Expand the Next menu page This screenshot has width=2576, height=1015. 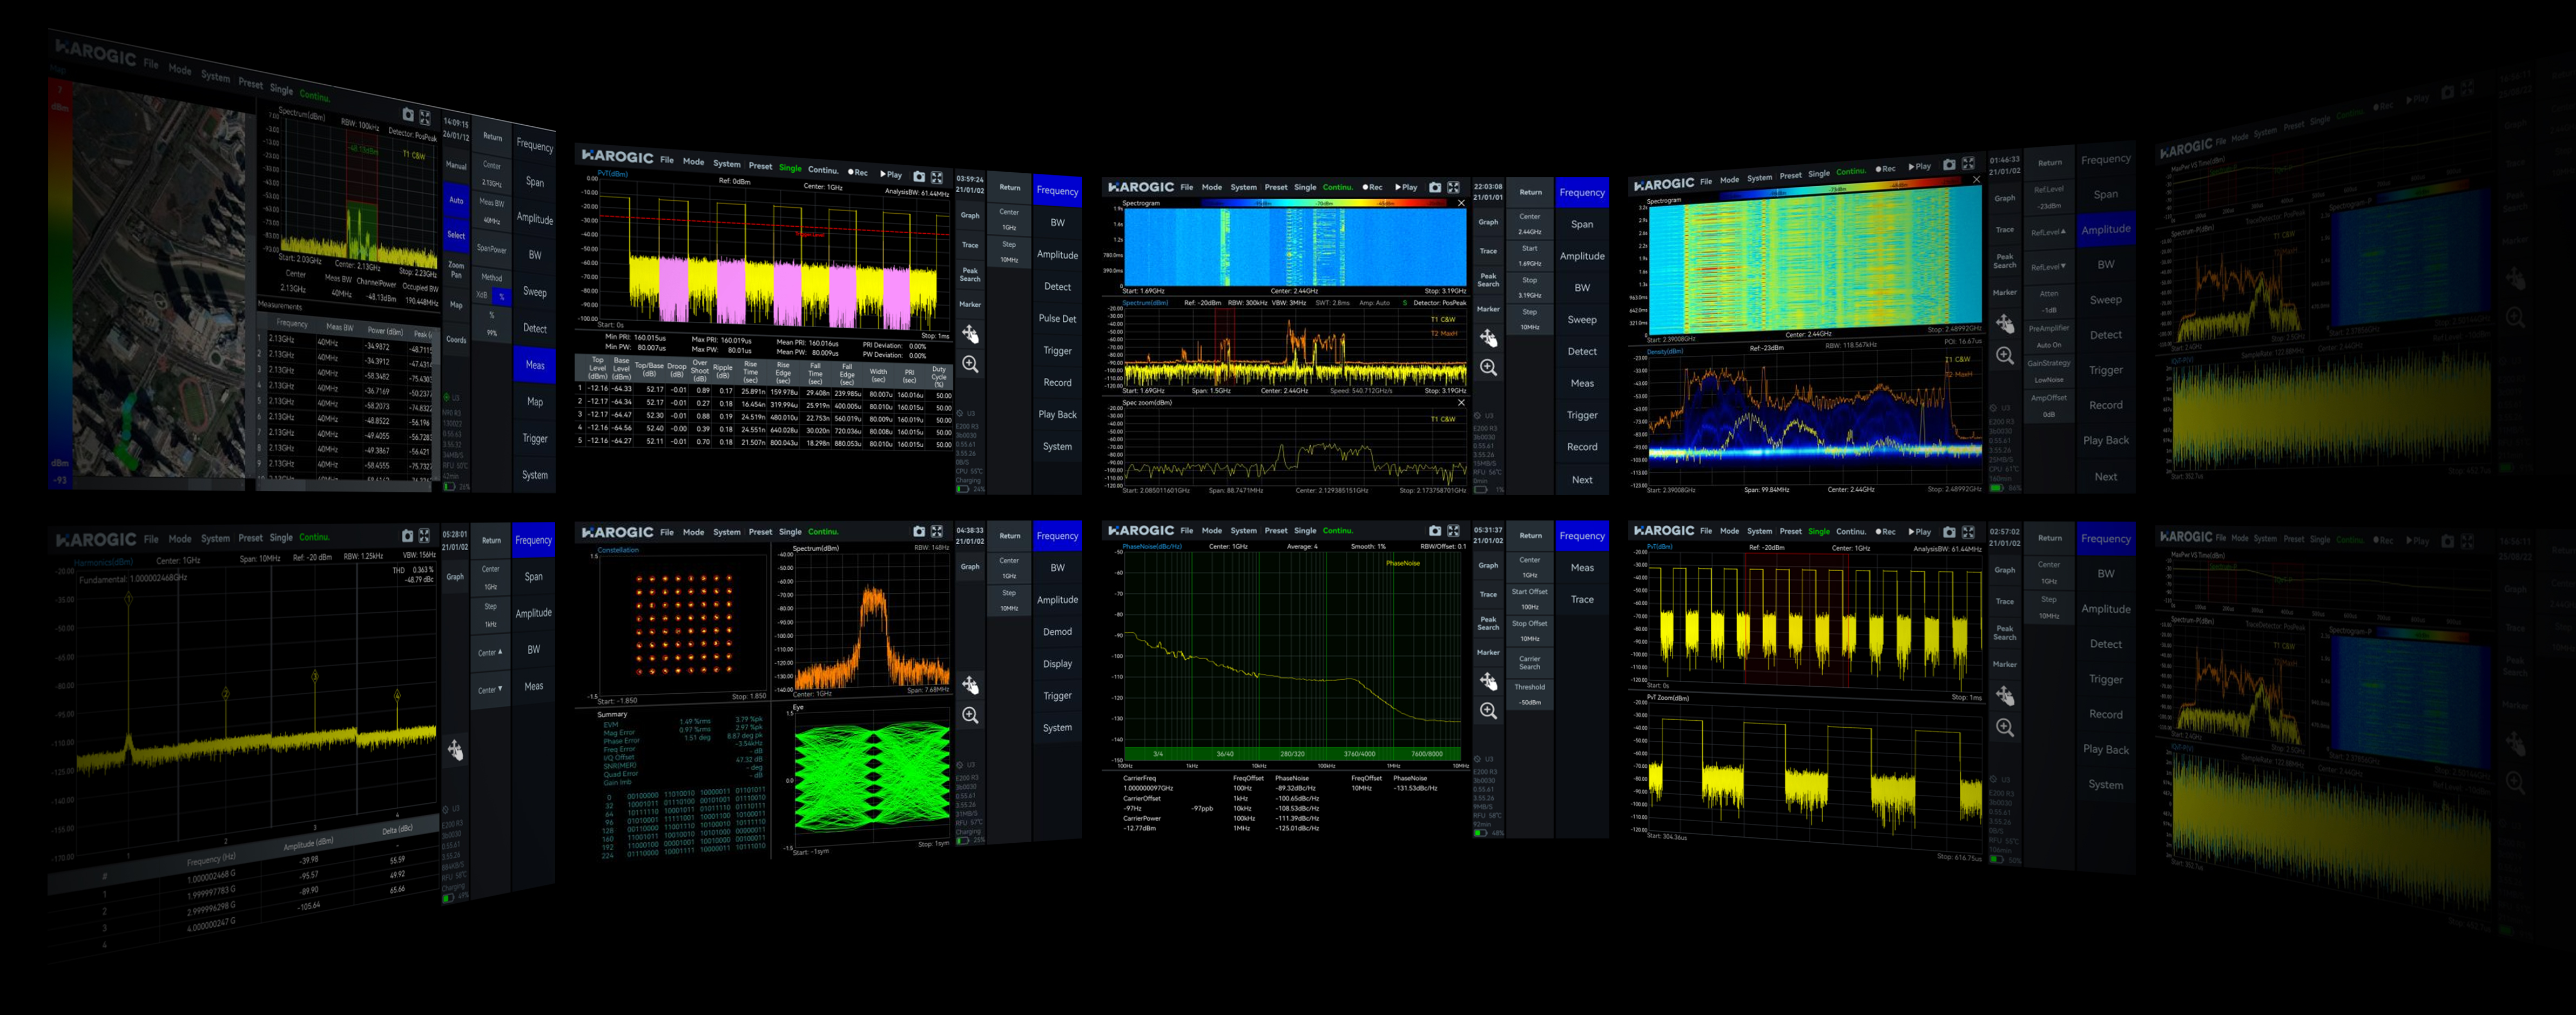click(1582, 480)
